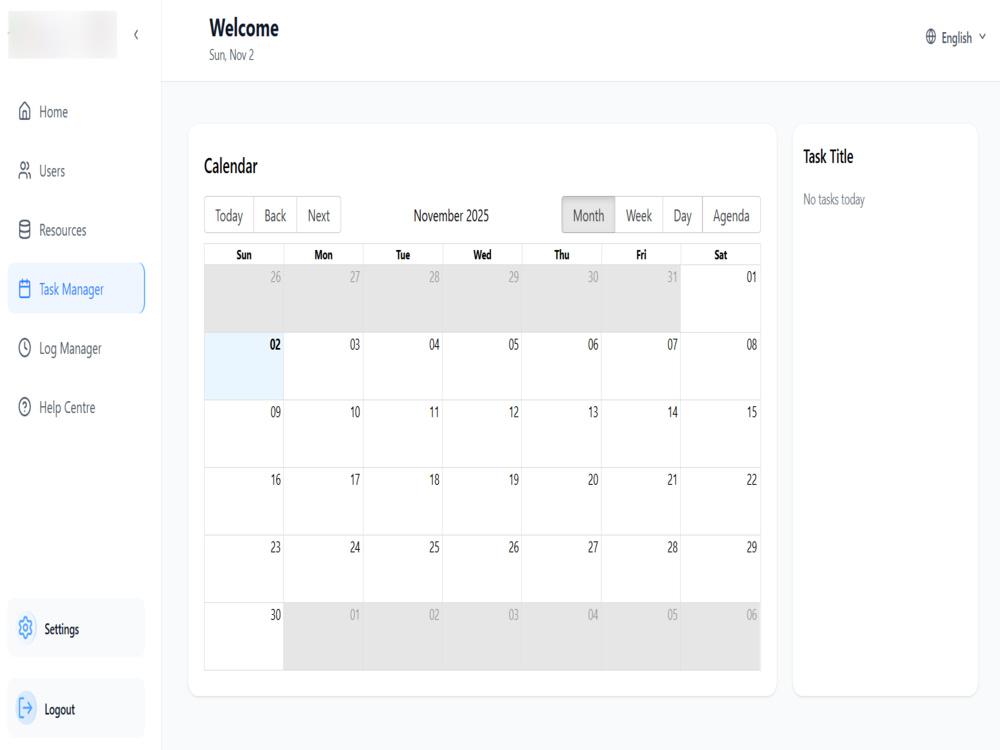Collapse the sidebar with the chevron

click(x=136, y=34)
